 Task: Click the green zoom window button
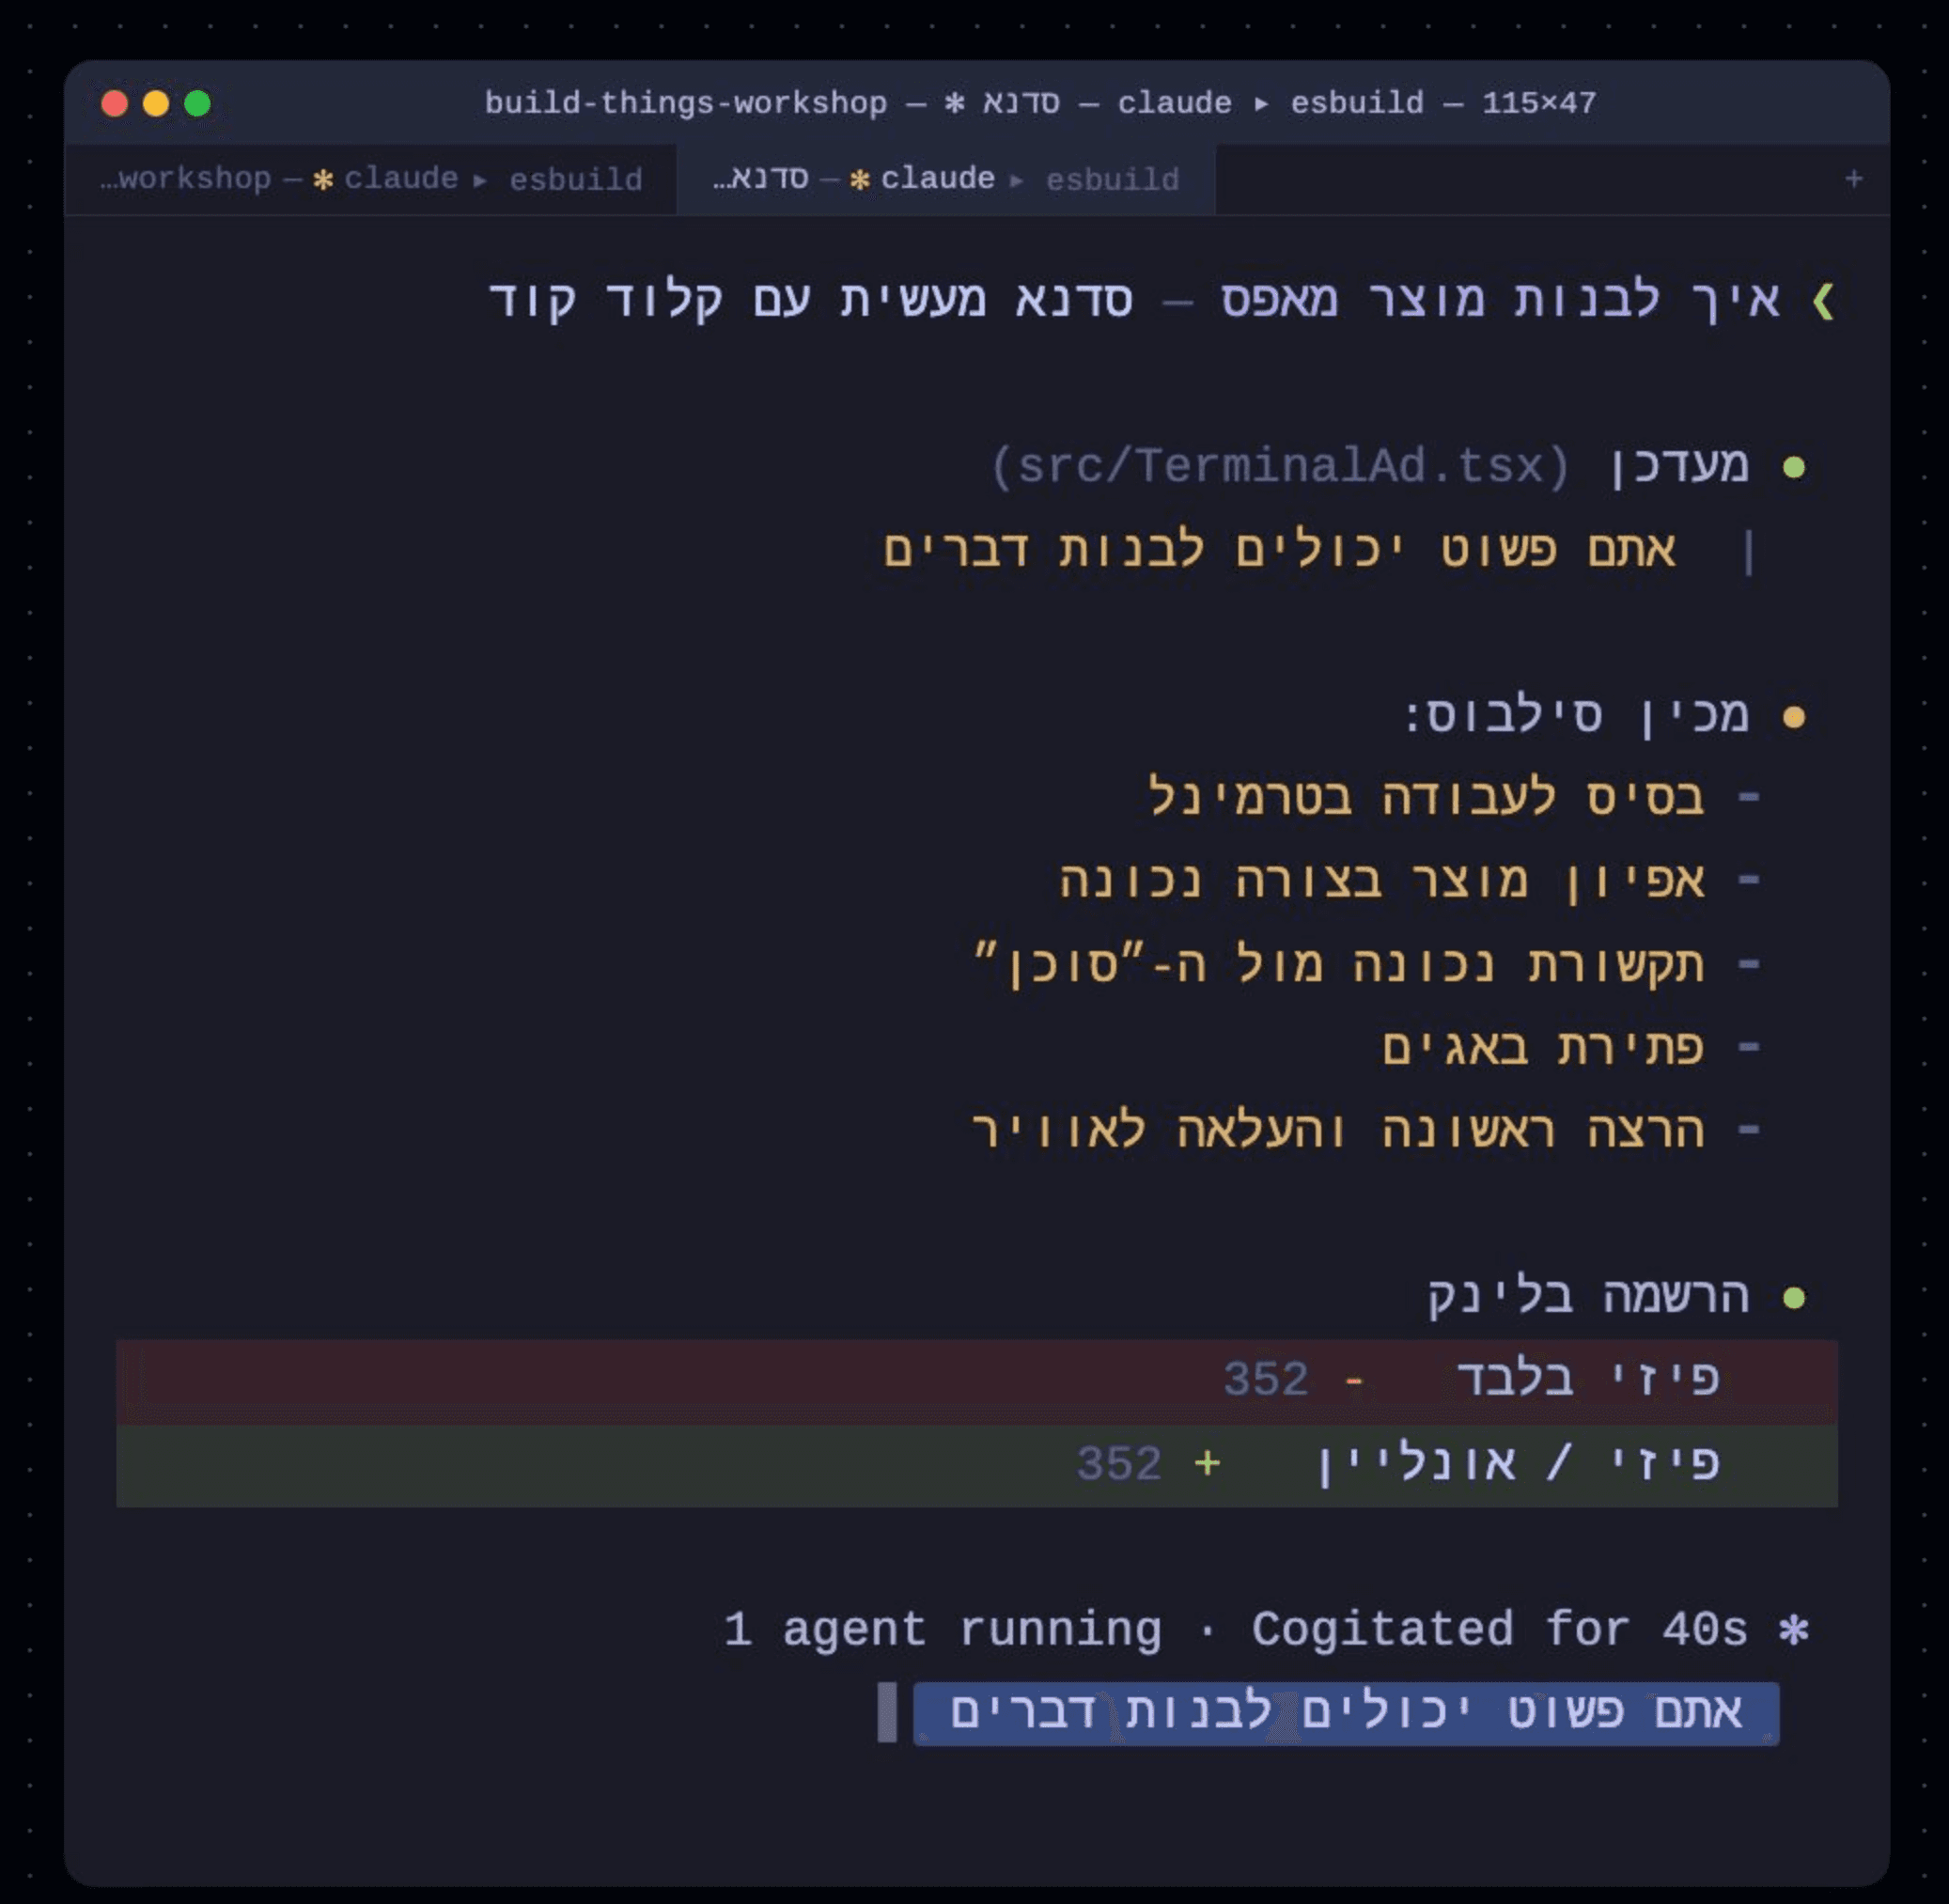point(198,103)
